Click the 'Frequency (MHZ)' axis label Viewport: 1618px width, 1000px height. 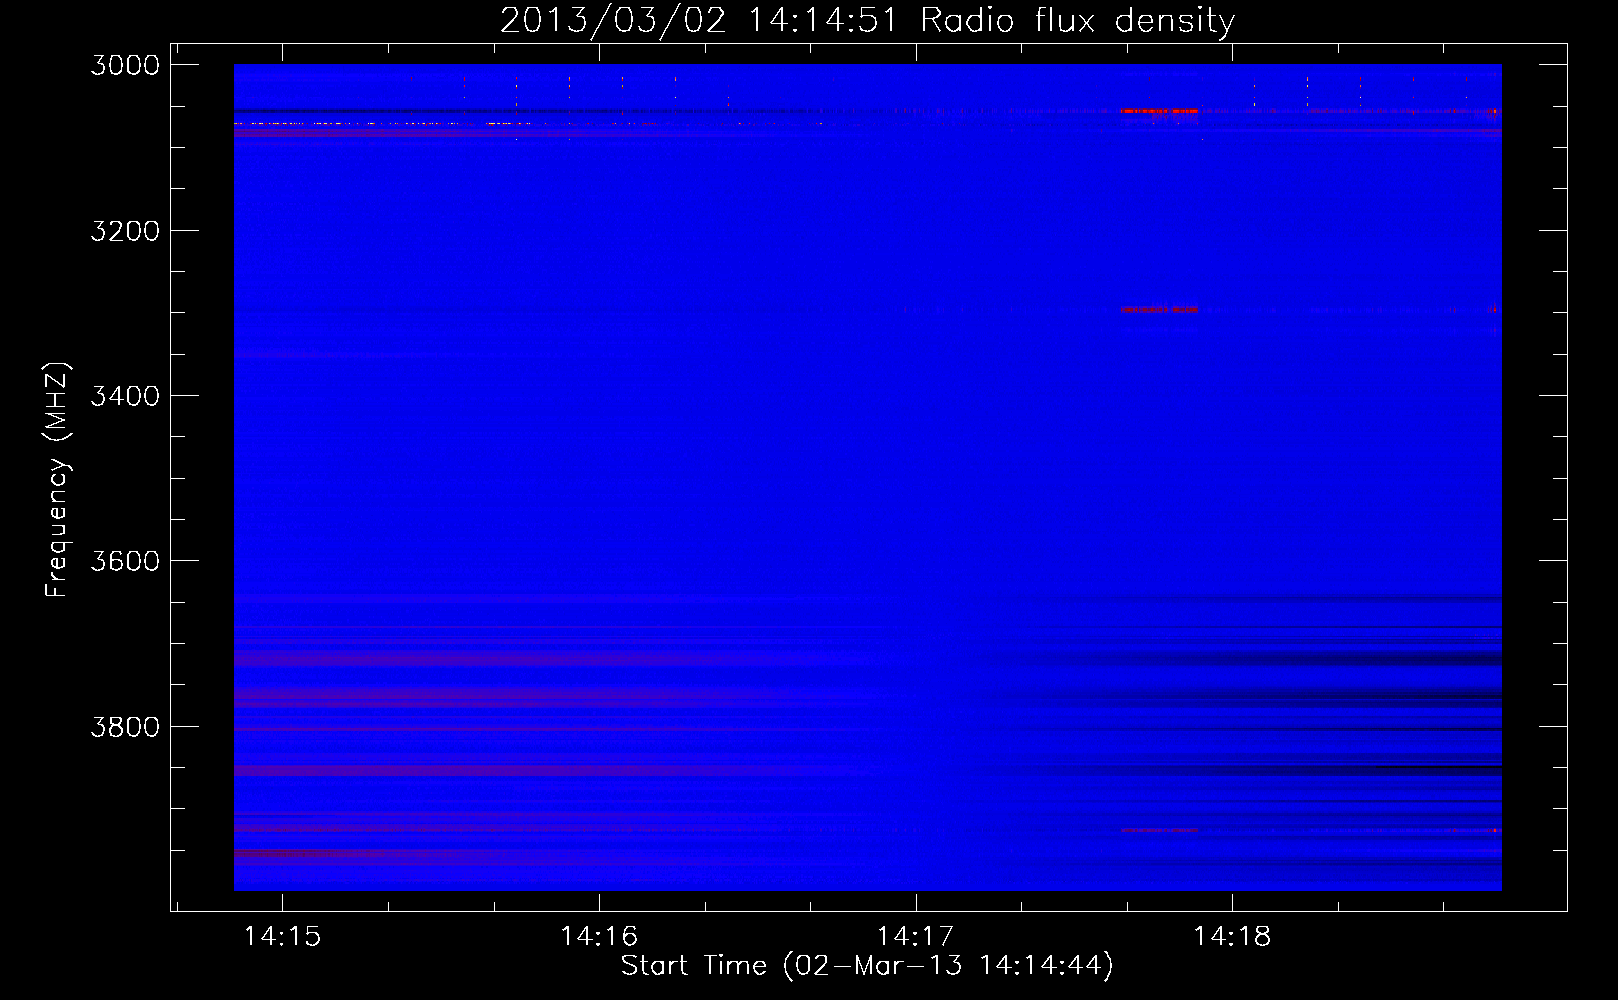tap(58, 480)
